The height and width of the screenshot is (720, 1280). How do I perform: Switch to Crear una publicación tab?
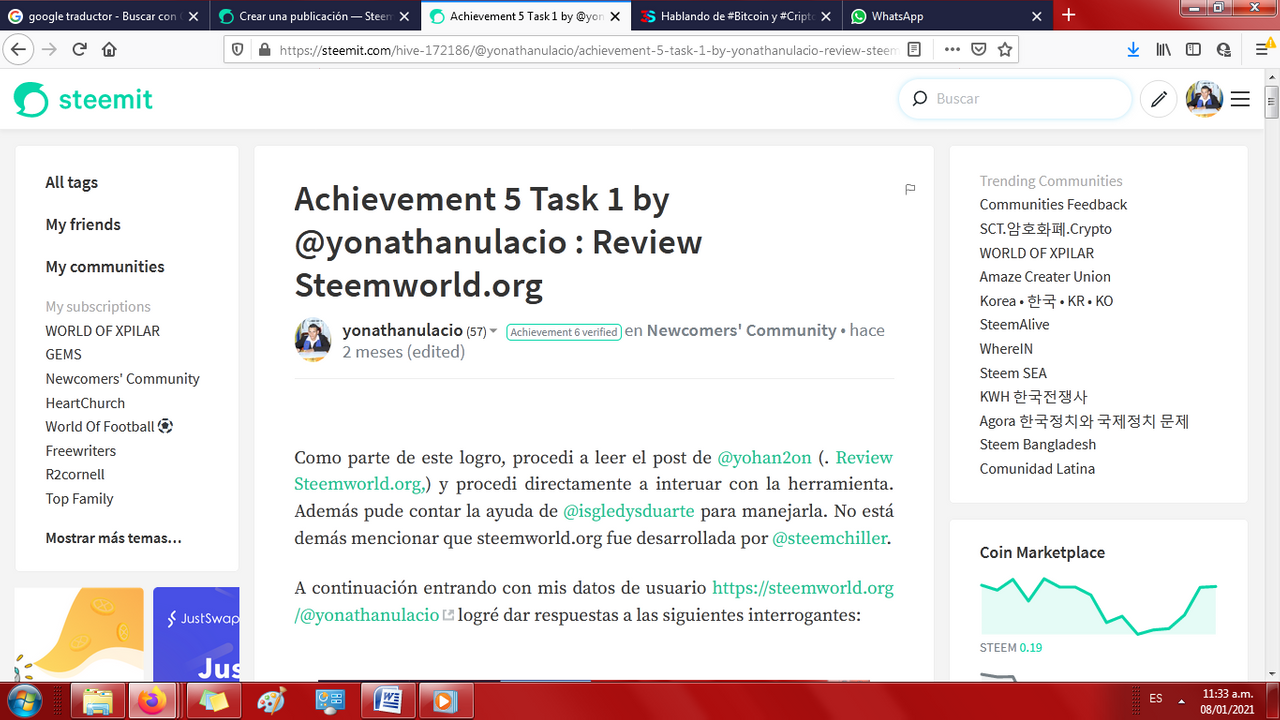click(315, 16)
